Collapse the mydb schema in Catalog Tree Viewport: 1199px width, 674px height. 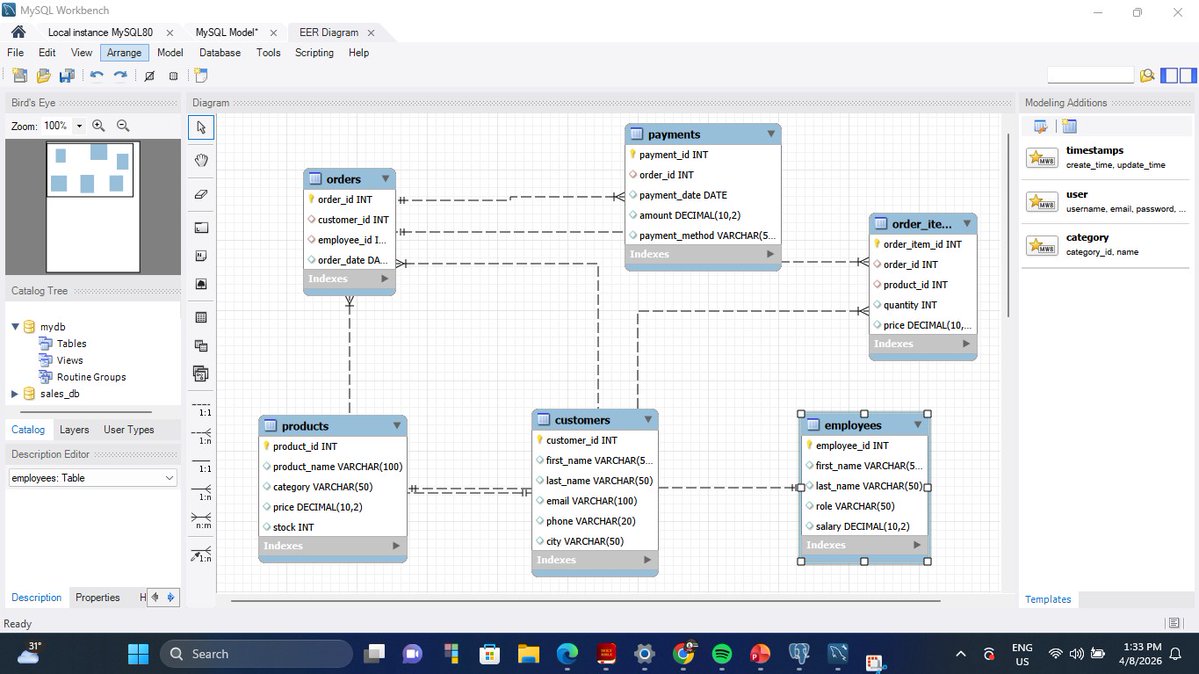pos(14,326)
